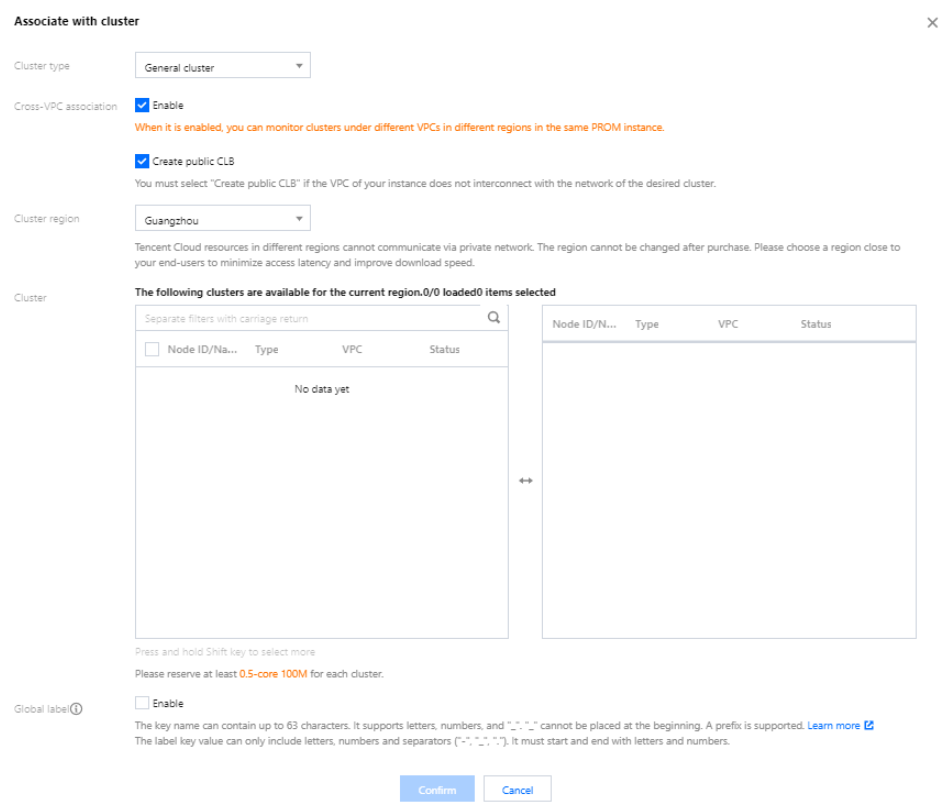Open the Cluster region dropdown
Image resolution: width=950 pixels, height=811 pixels.
coord(222,218)
